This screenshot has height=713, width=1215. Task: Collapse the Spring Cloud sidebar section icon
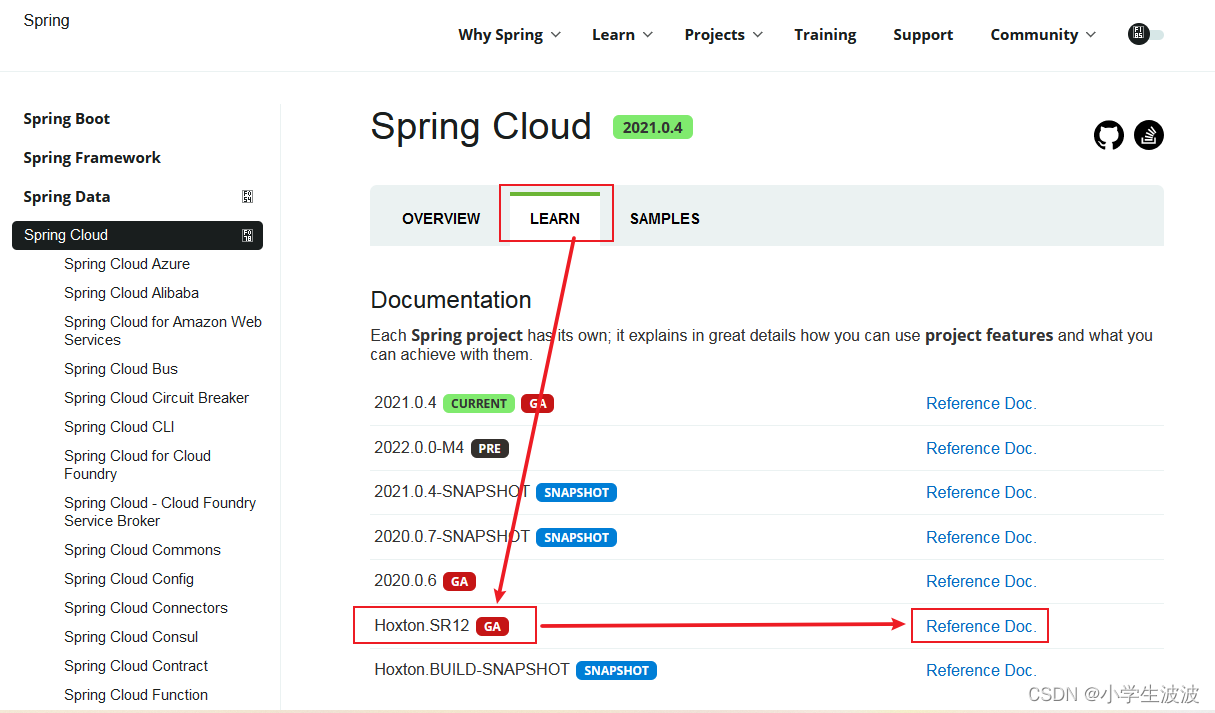[x=247, y=236]
